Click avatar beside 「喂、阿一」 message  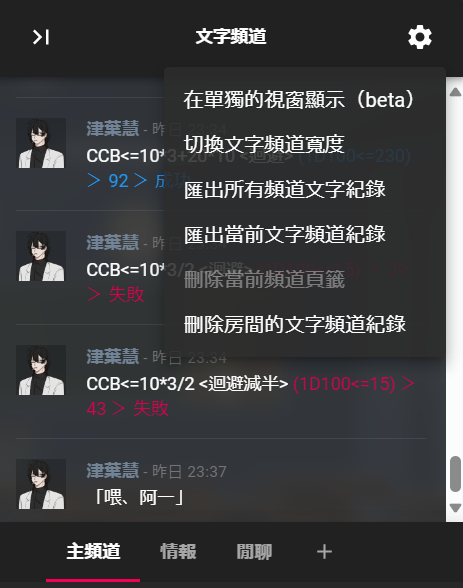point(42,484)
